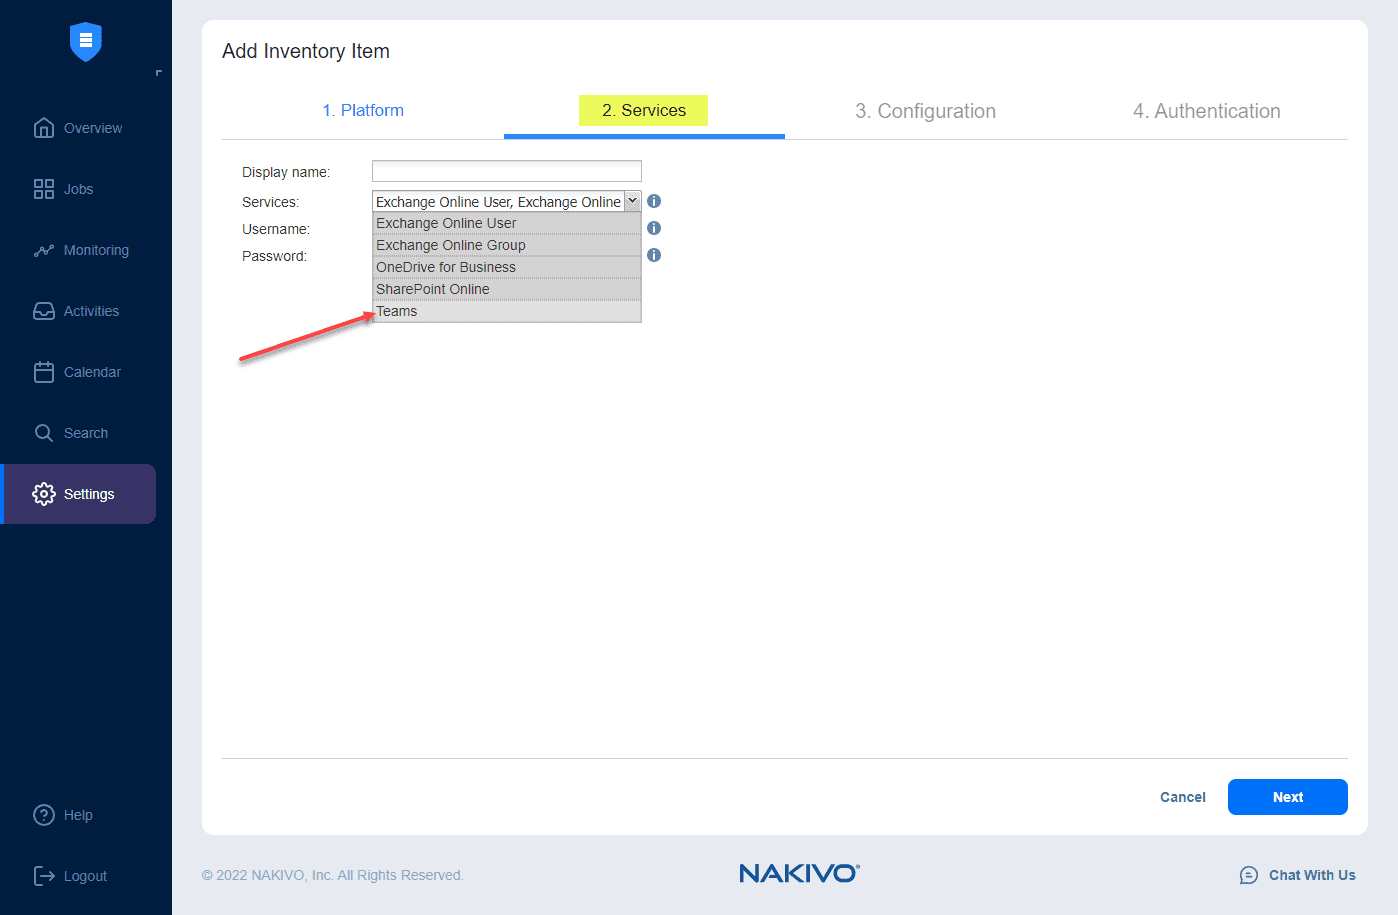This screenshot has width=1398, height=915.
Task: Deselect Exchange Online User service
Action: 446,222
